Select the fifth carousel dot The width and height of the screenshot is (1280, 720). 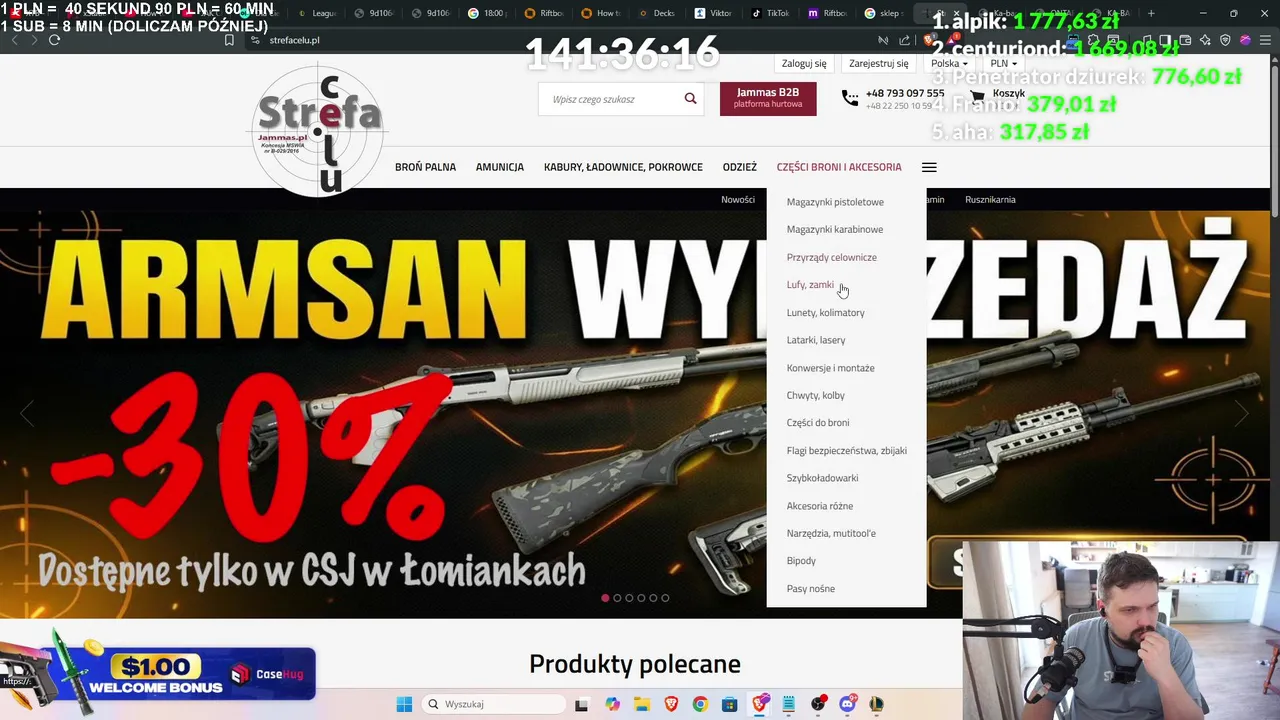click(653, 598)
